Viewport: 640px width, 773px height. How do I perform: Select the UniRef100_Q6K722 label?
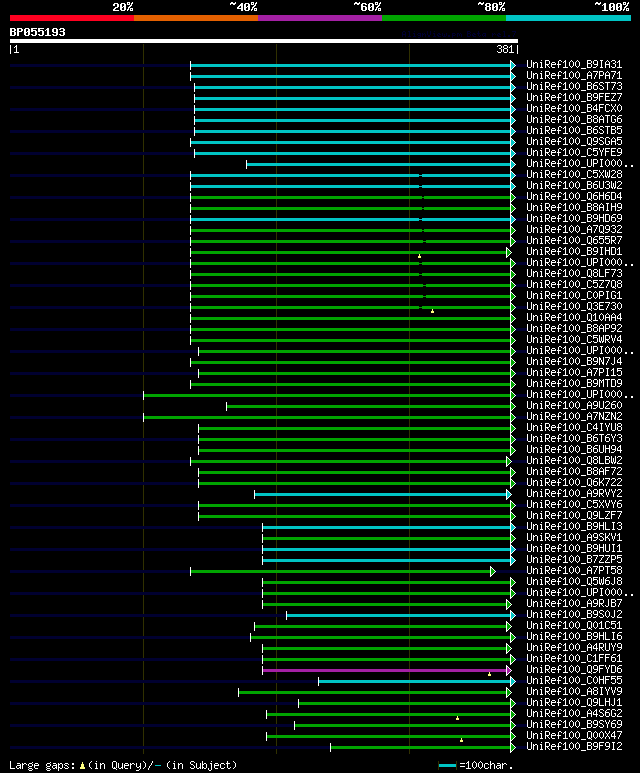click(x=574, y=483)
